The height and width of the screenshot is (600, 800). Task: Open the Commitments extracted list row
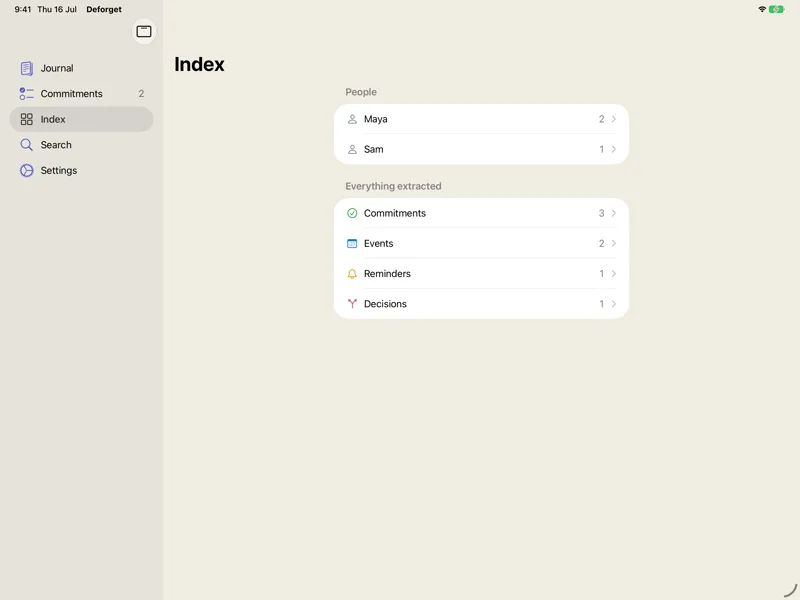(481, 213)
